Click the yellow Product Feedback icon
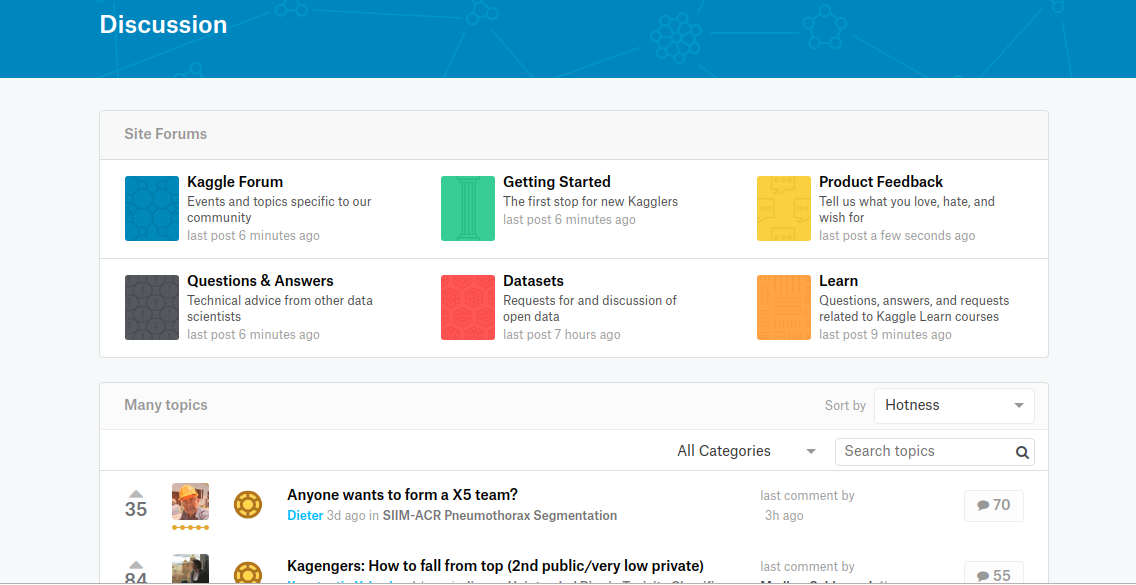The image size is (1136, 585). pos(784,208)
